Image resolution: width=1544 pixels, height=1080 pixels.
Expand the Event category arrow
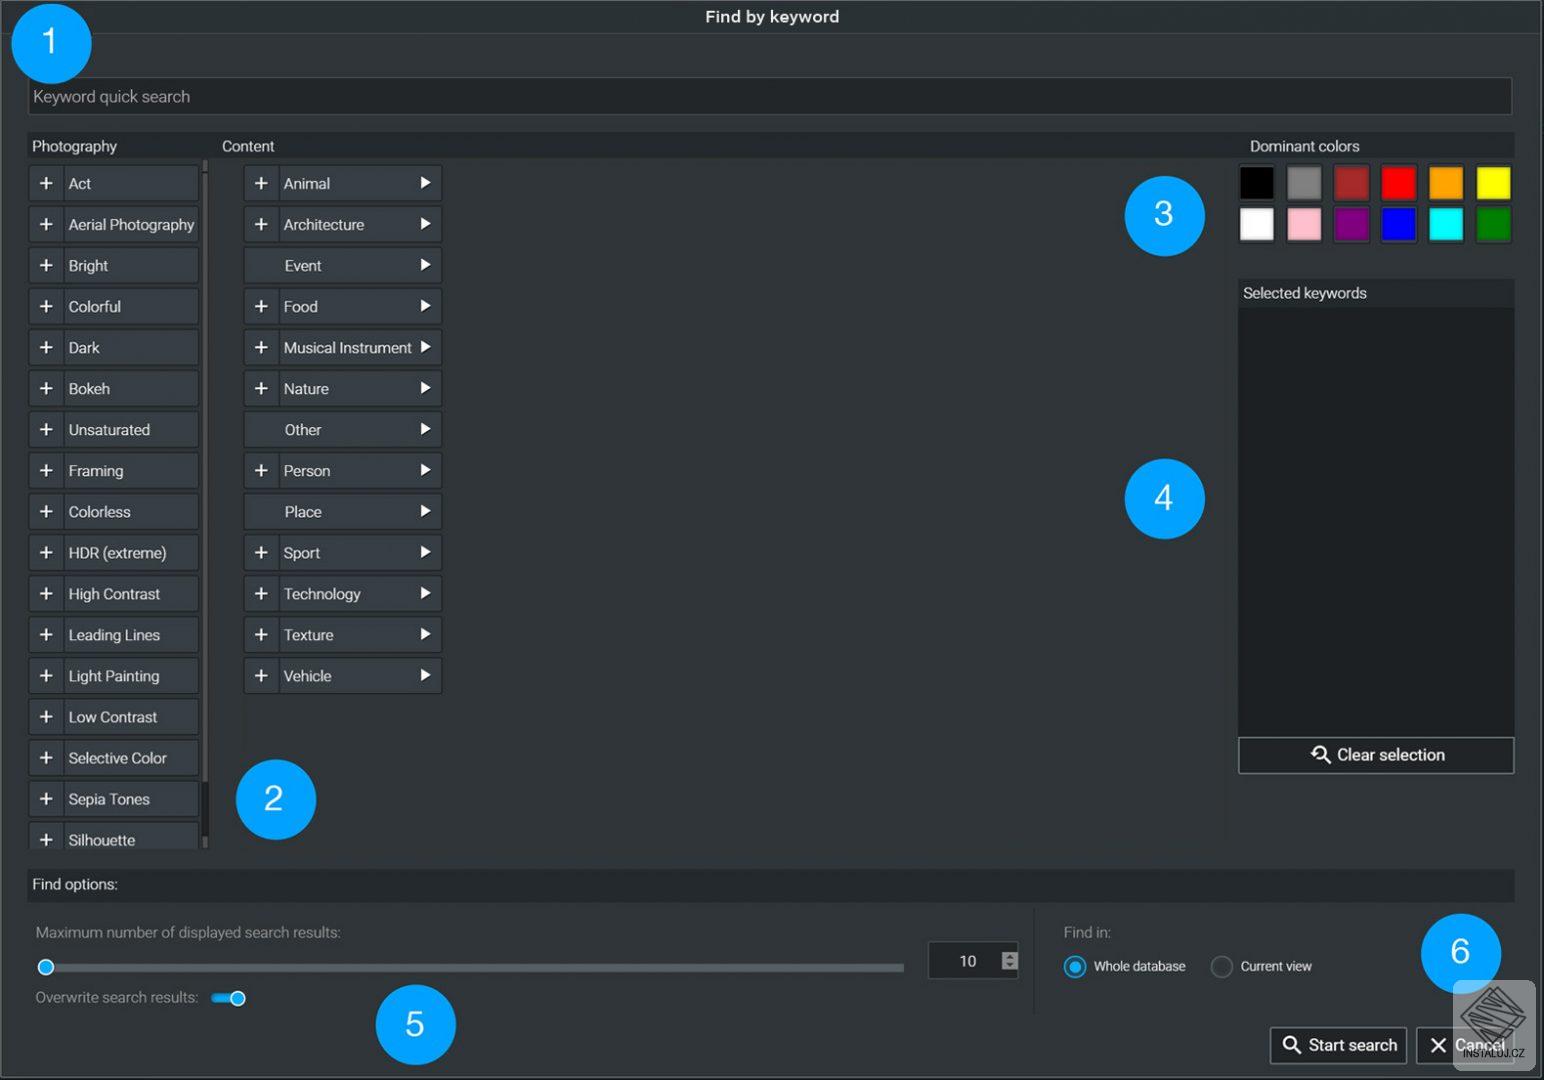coord(425,265)
